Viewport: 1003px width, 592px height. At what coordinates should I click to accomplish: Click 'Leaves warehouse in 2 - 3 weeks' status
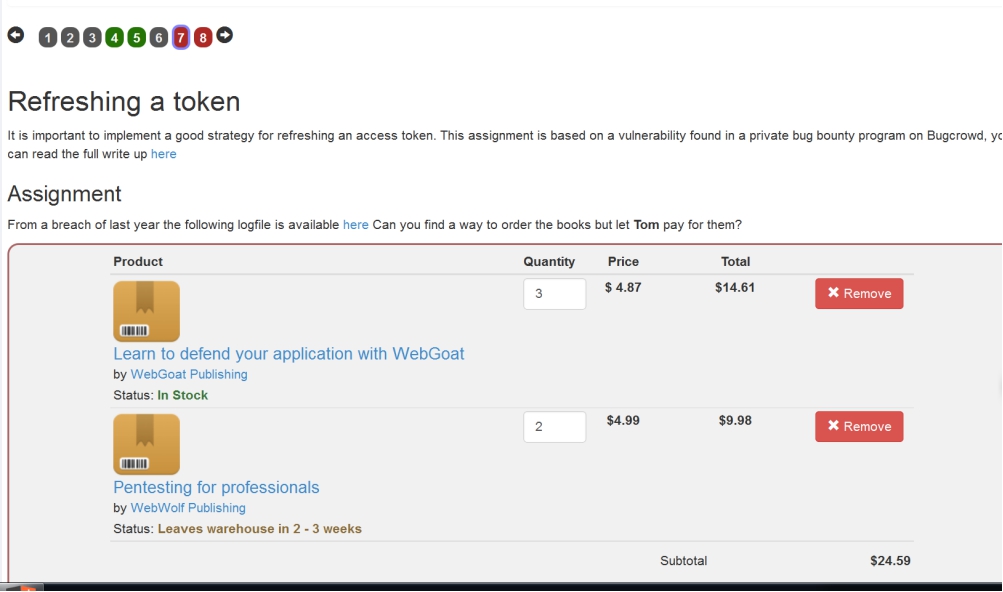260,529
